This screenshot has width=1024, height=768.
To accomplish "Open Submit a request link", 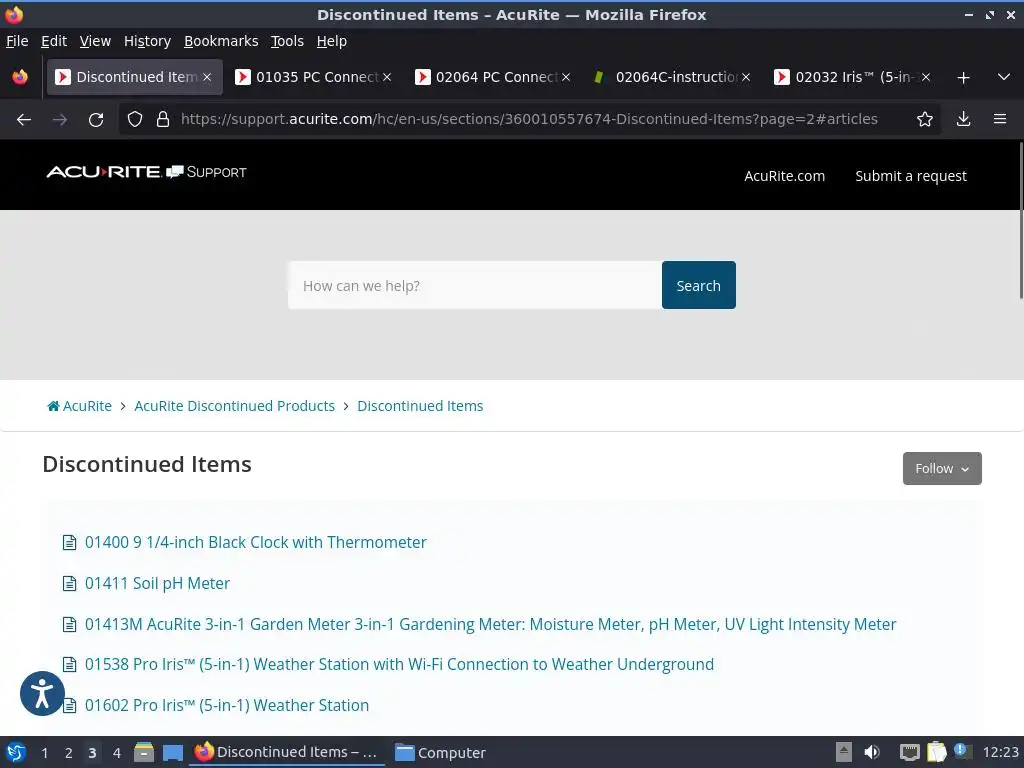I will point(910,176).
